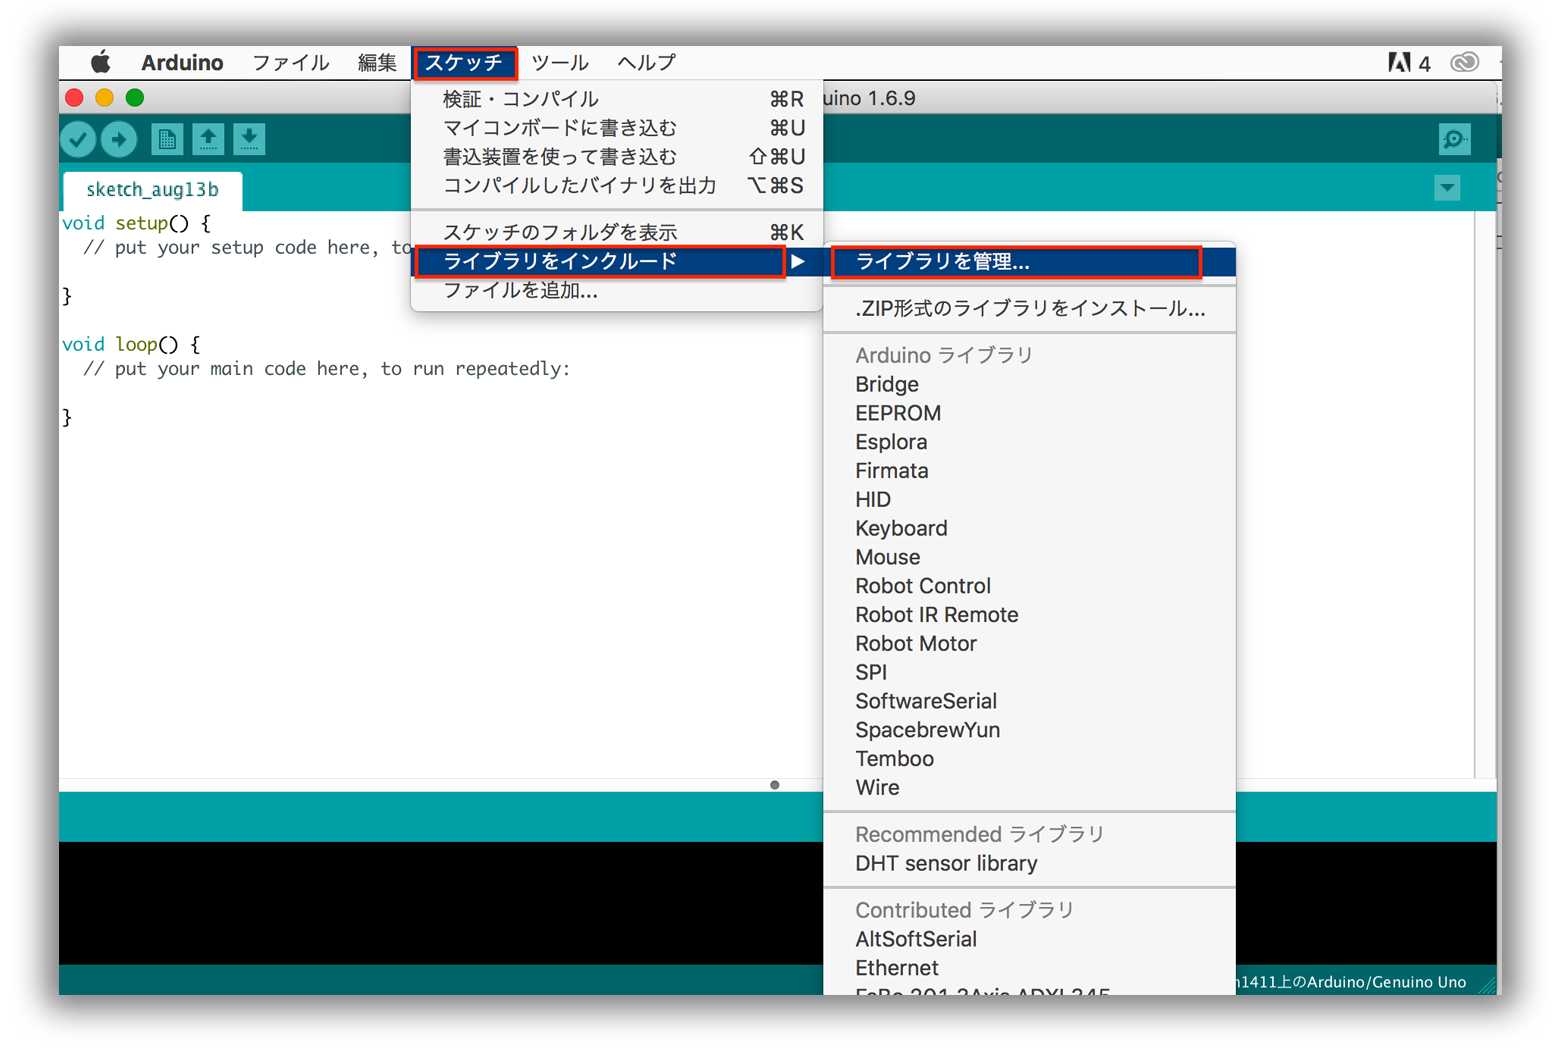Image resolution: width=1565 pixels, height=1053 pixels.
Task: Switch to the sketch_aug13b tab
Action: (152, 190)
